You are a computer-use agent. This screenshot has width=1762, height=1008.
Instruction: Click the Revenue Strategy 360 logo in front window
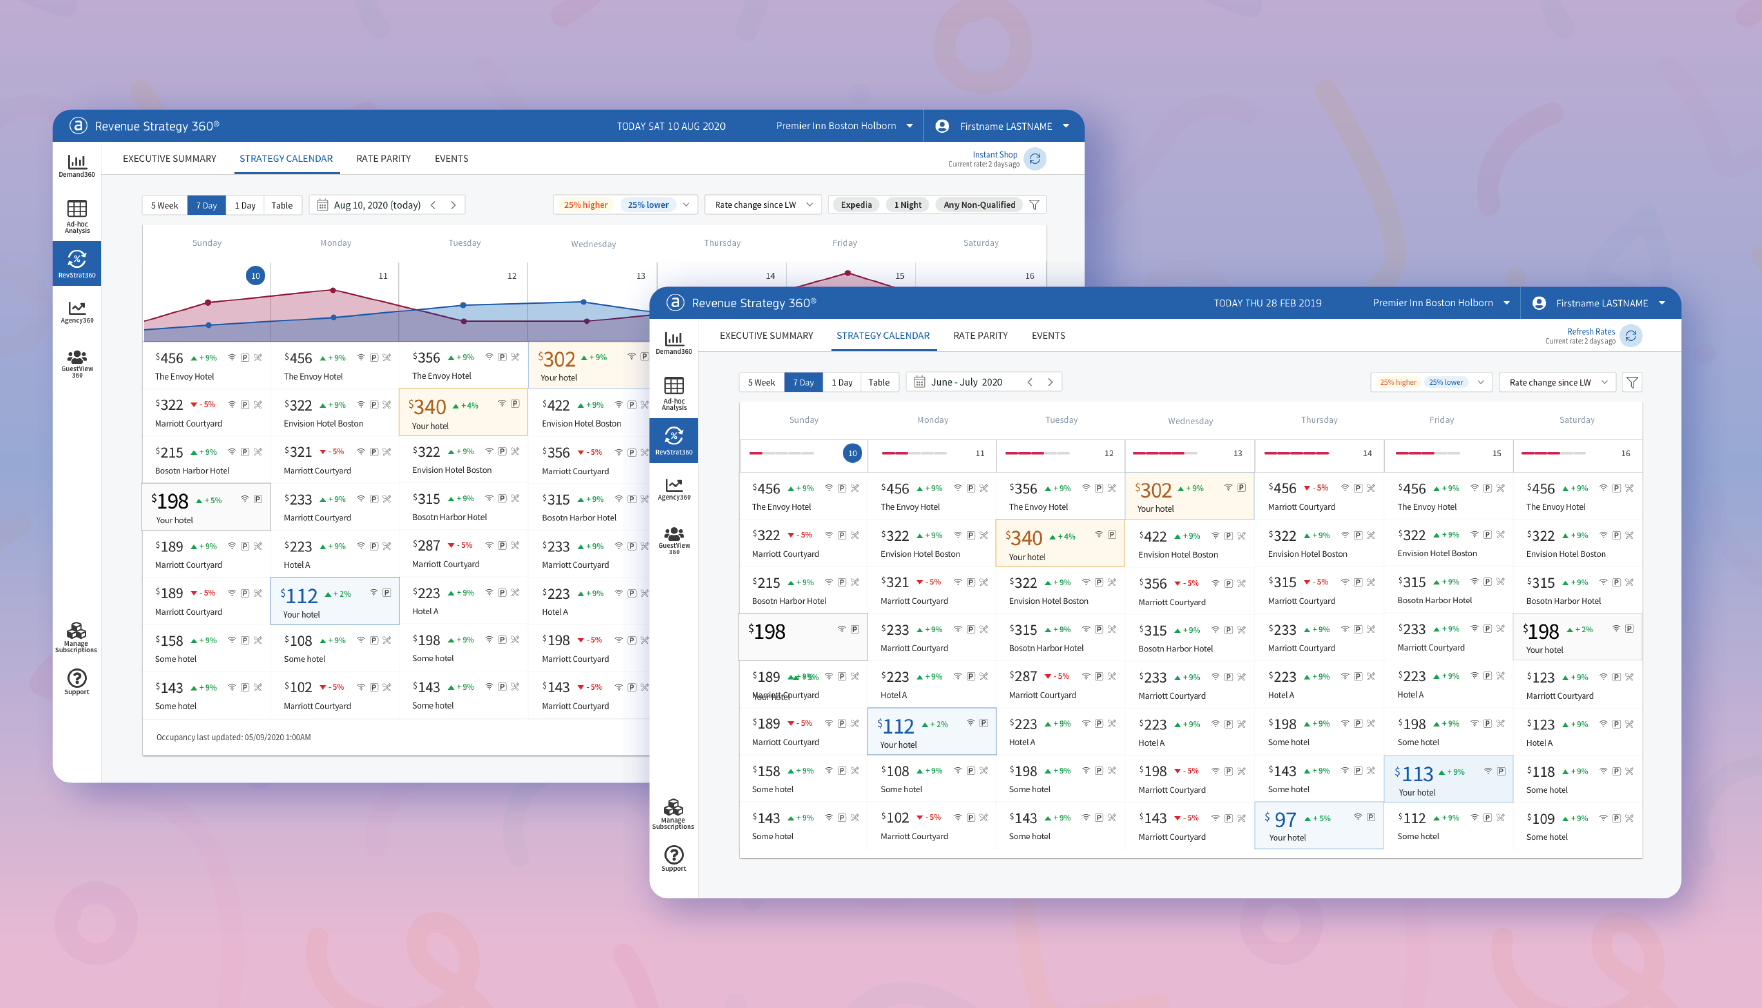(x=675, y=303)
